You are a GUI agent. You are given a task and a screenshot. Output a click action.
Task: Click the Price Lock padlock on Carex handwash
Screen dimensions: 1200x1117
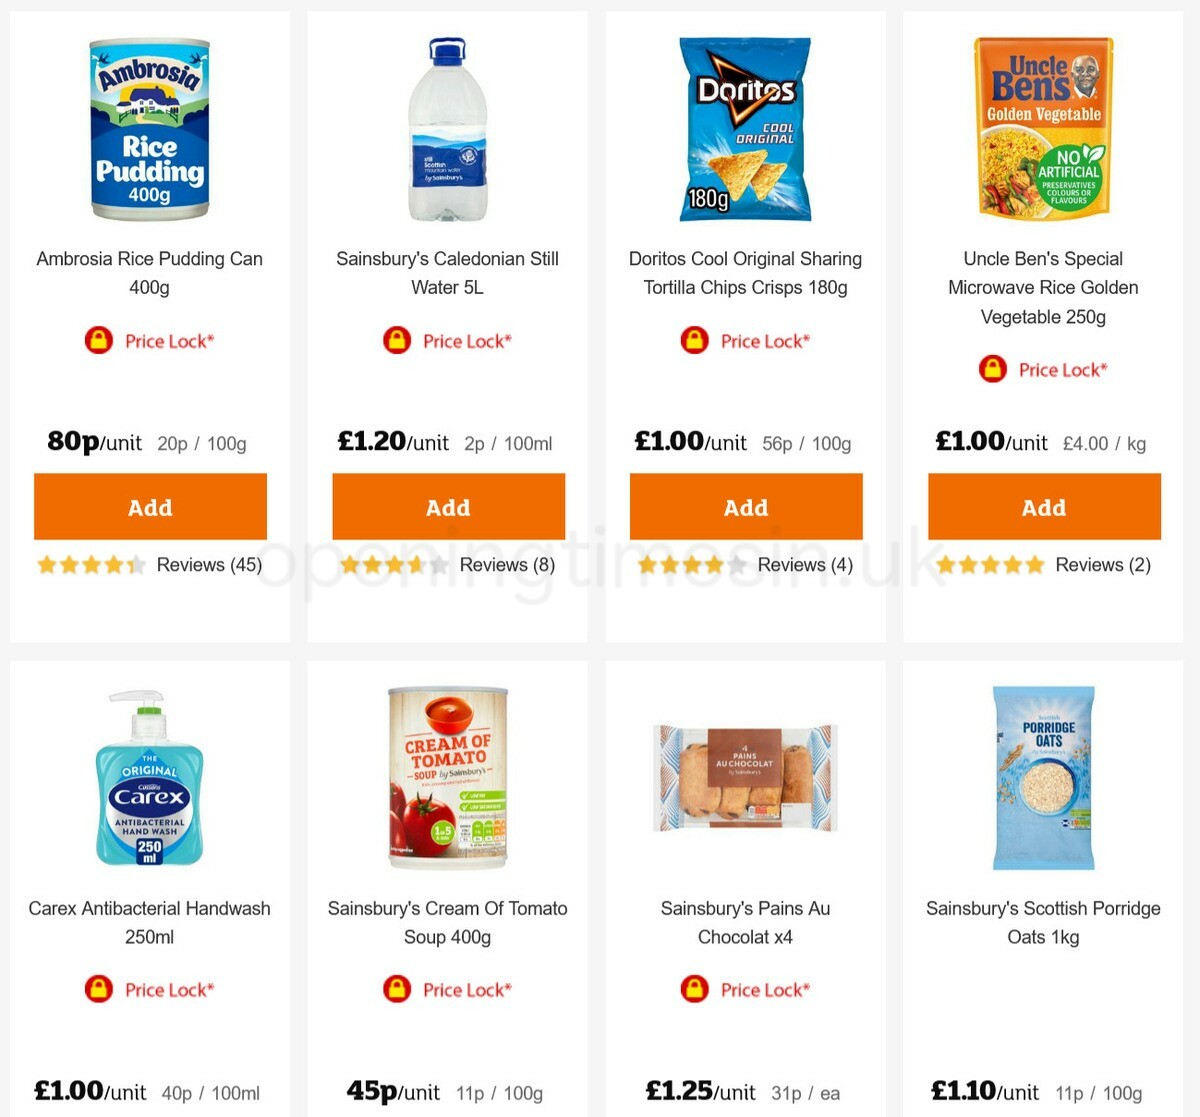(x=99, y=989)
